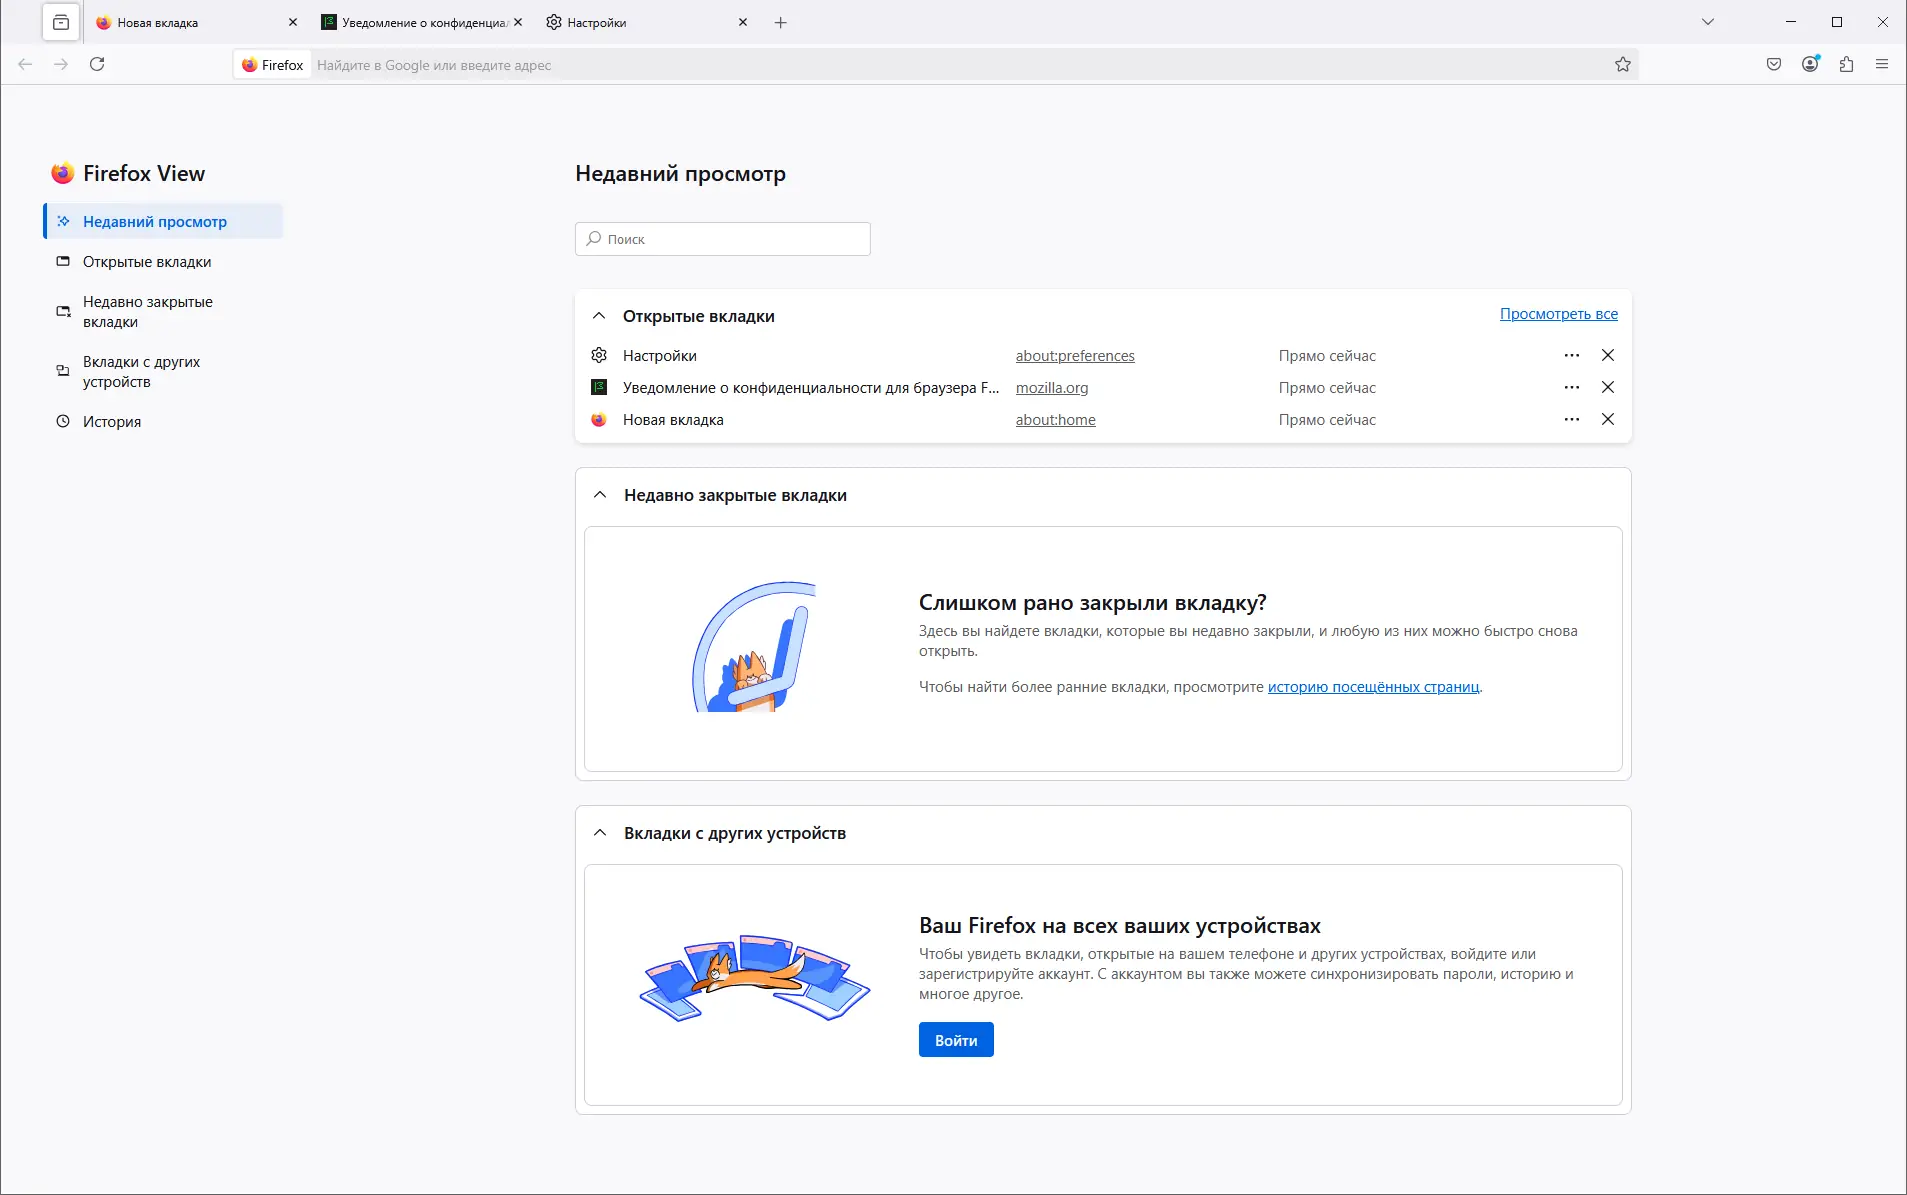The height and width of the screenshot is (1195, 1907).
Task: Go forward with the forward arrow
Action: (61, 64)
